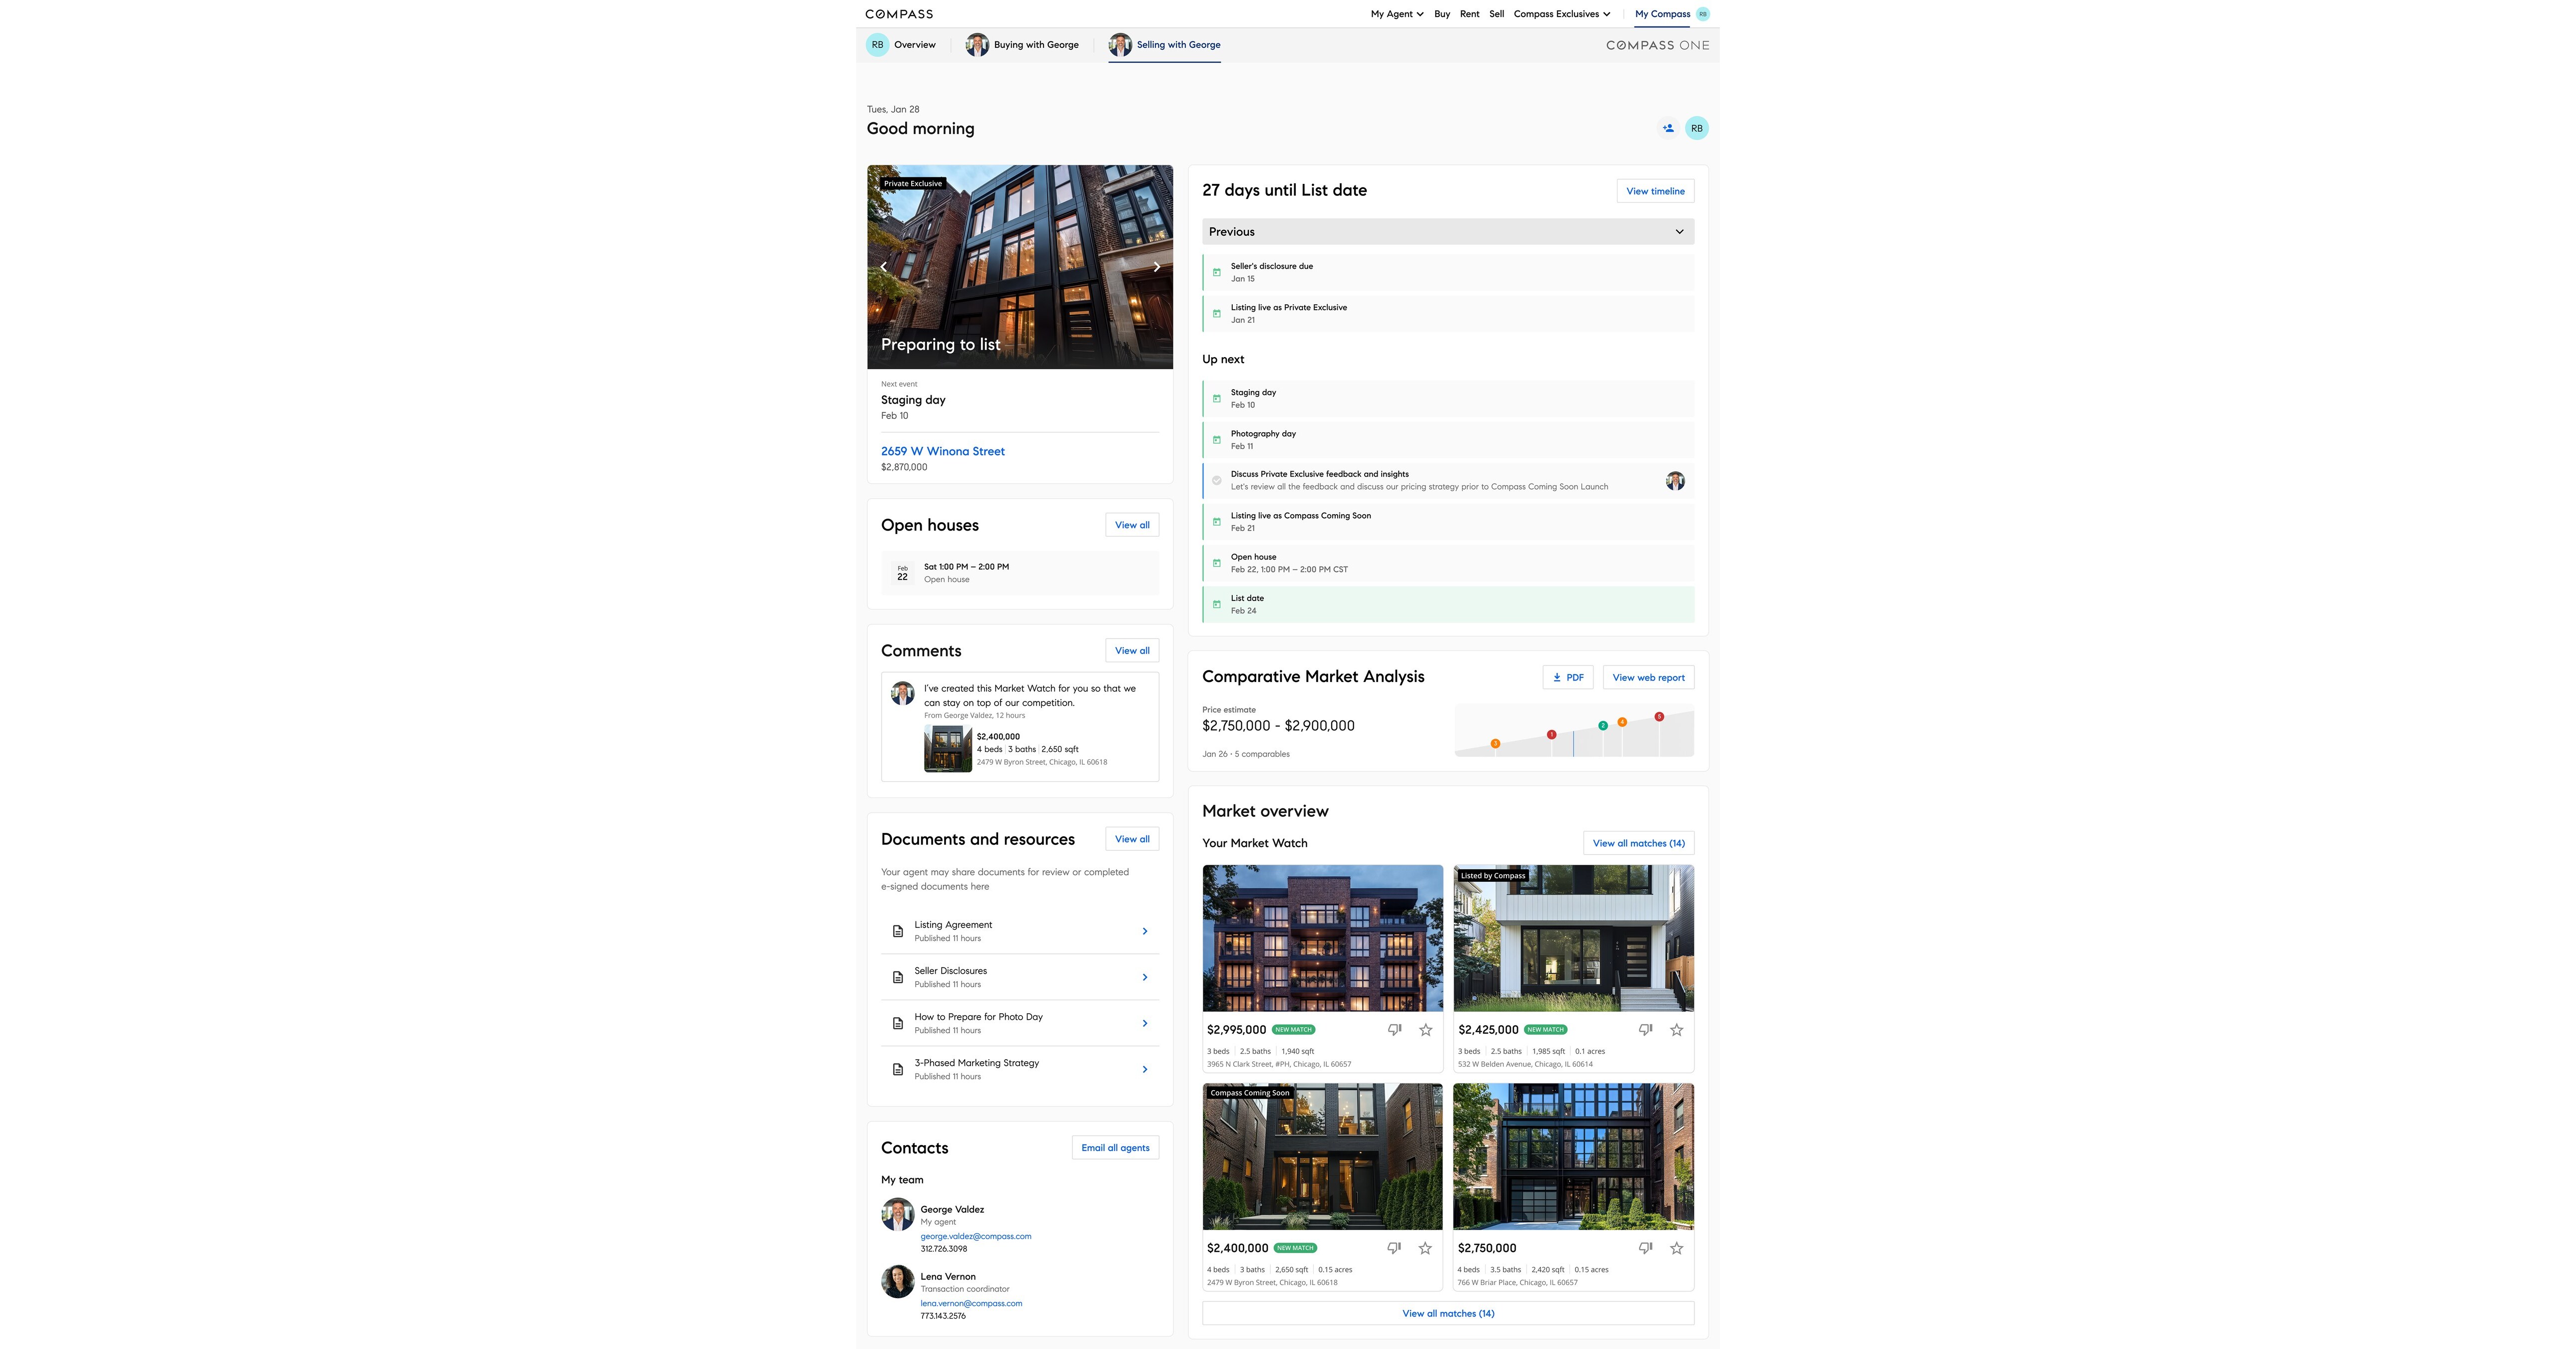Open the Listing Agreement document icon
Screen dimensions: 2576x1349
(x=897, y=931)
